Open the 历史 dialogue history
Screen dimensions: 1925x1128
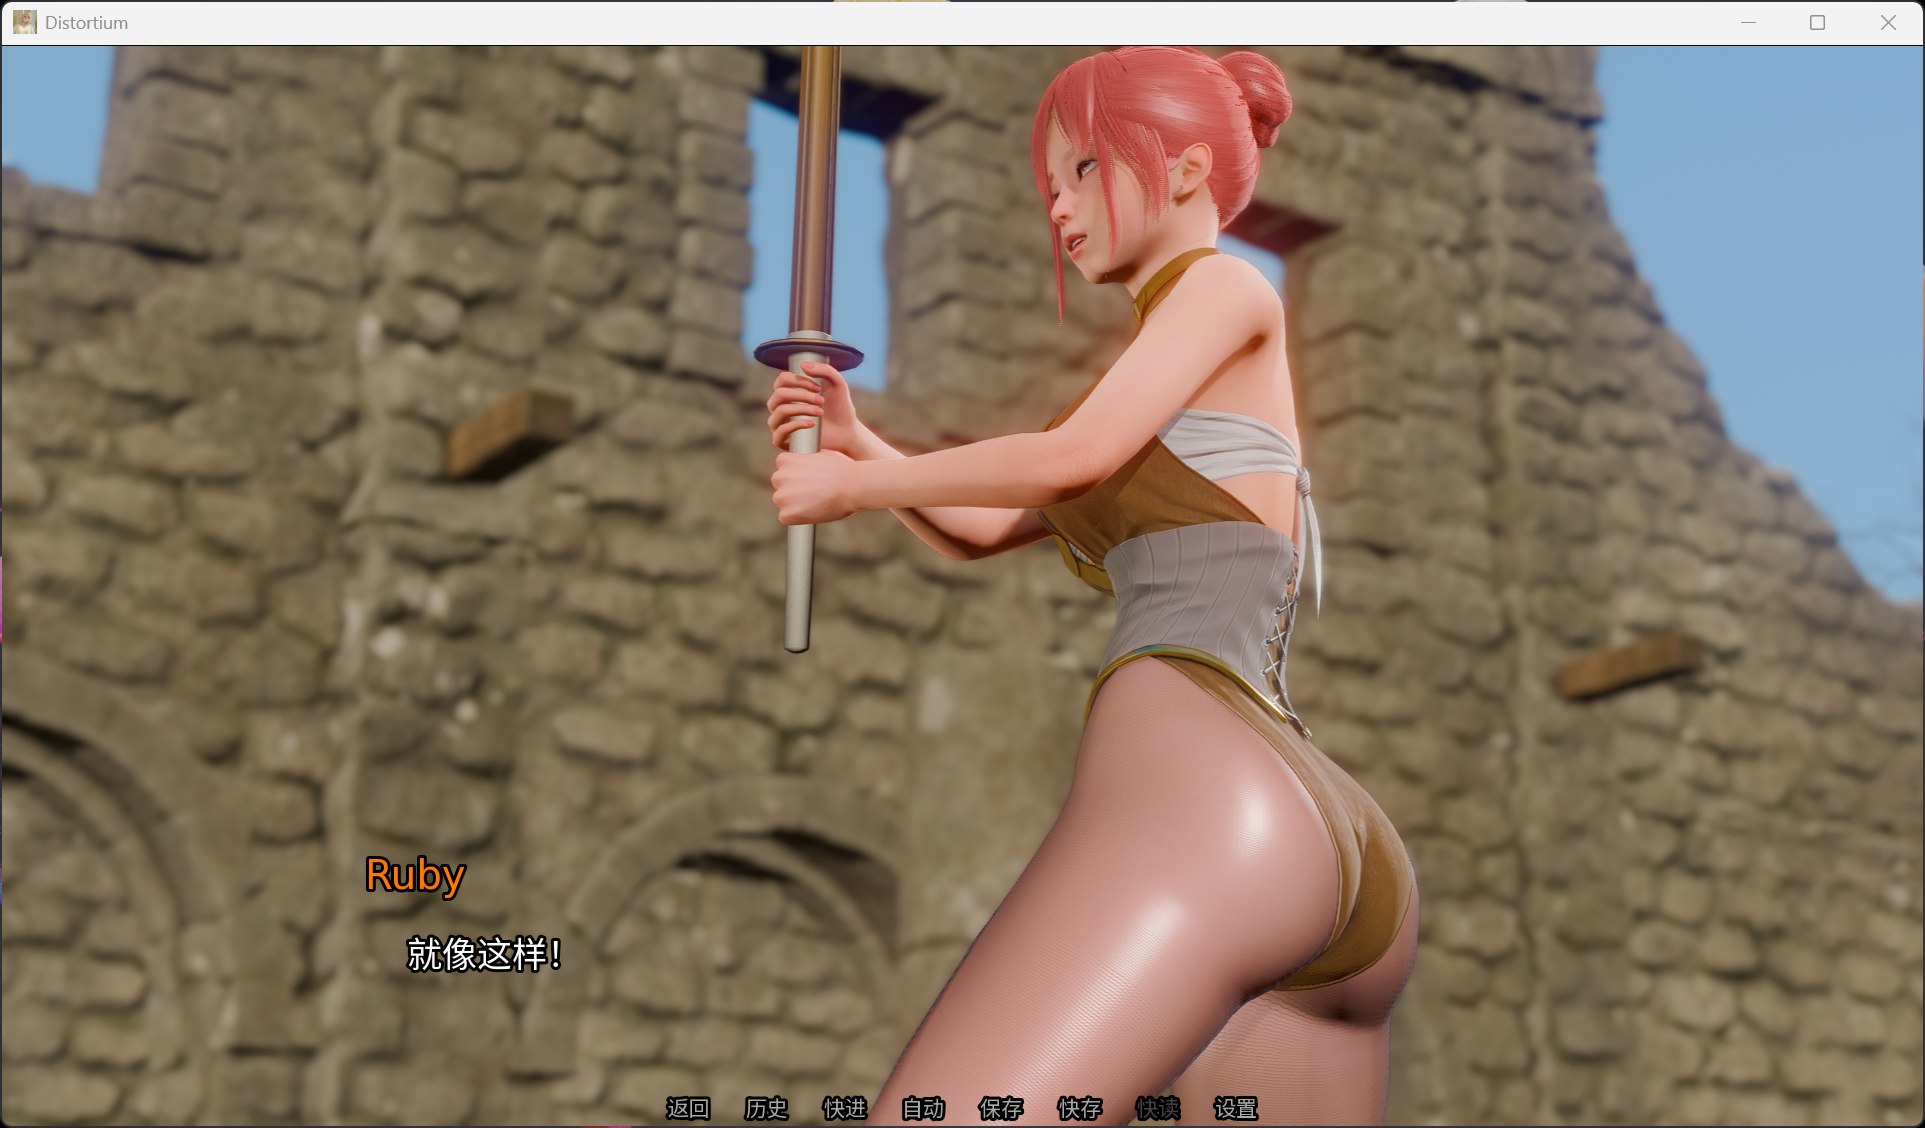pyautogui.click(x=766, y=1108)
